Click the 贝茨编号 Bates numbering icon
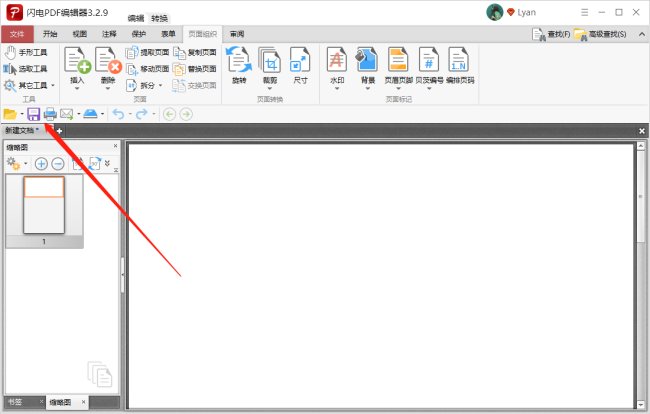 (429, 64)
